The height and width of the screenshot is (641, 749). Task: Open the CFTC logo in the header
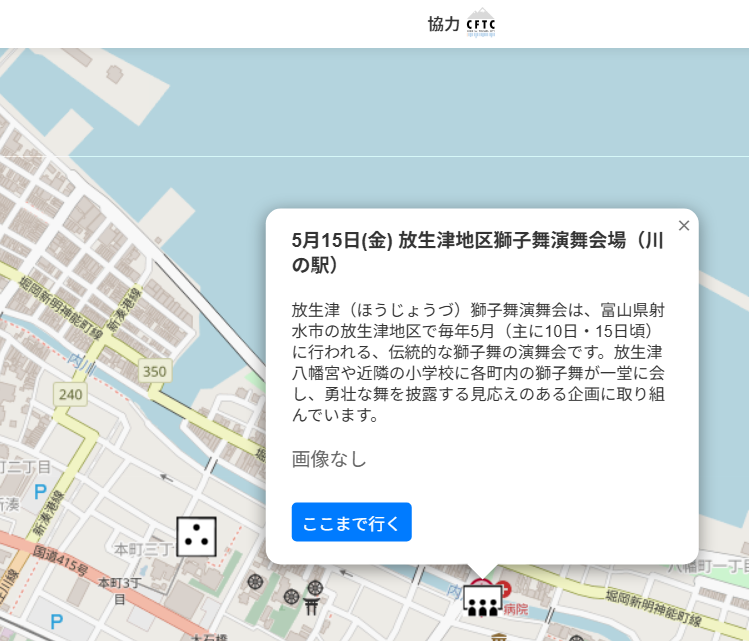(481, 23)
